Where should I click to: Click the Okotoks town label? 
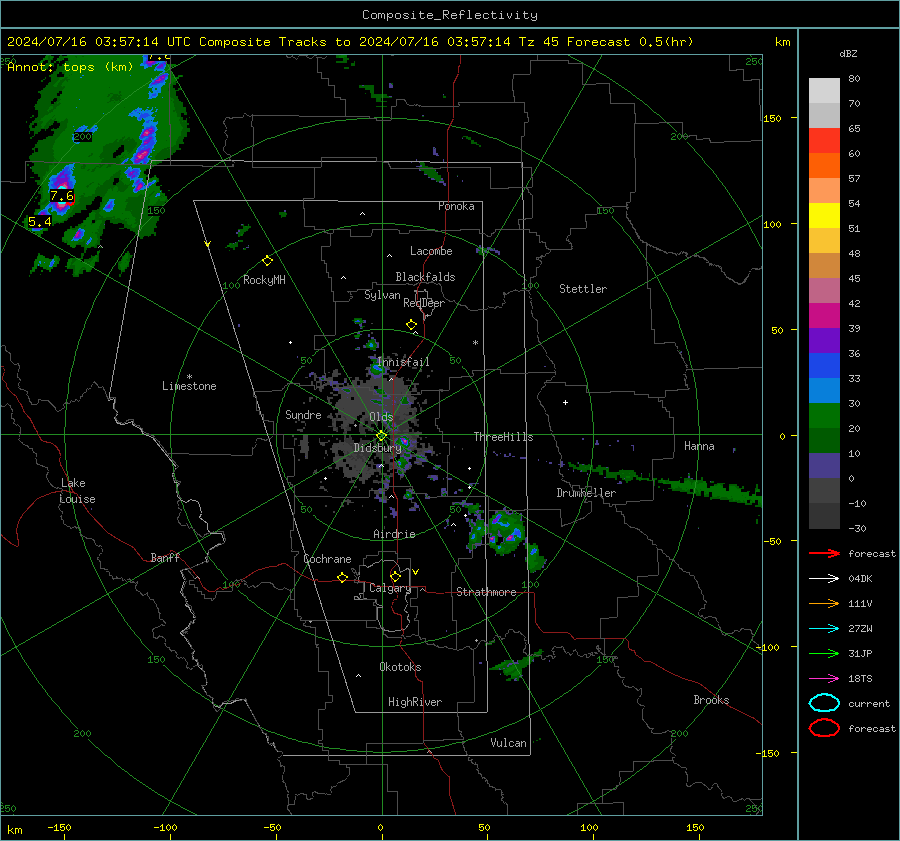[400, 667]
